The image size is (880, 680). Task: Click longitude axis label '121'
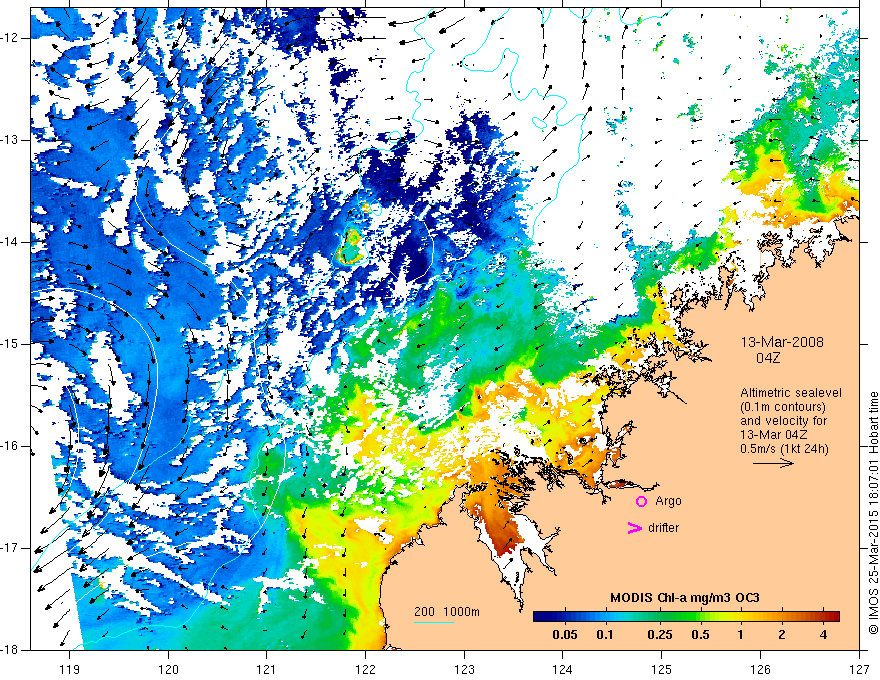point(266,669)
